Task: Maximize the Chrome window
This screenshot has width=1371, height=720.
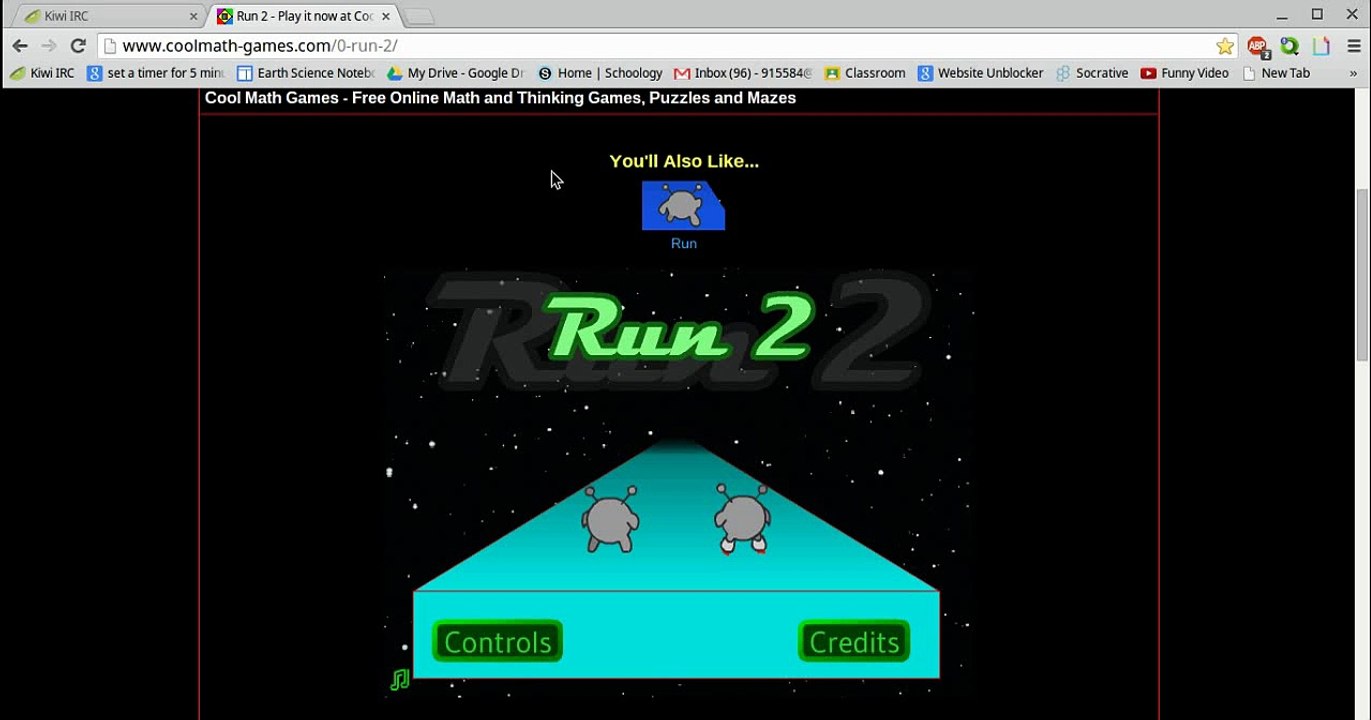Action: 1317,14
